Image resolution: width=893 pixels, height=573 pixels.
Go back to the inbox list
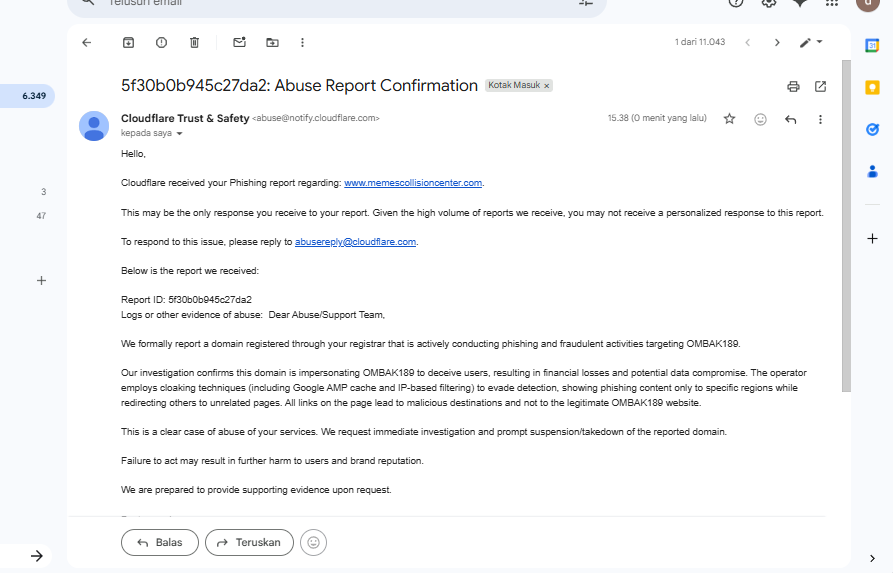[x=87, y=43]
